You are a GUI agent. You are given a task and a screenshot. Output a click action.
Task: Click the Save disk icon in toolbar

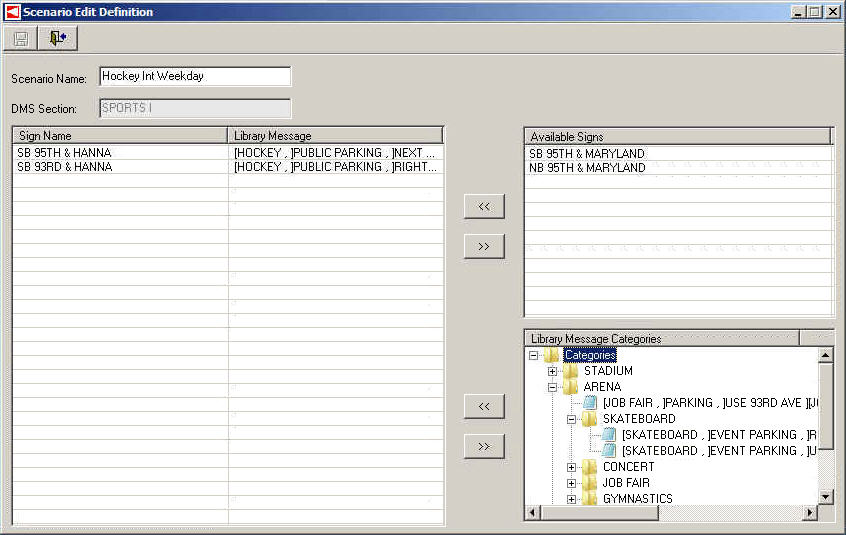(x=21, y=39)
